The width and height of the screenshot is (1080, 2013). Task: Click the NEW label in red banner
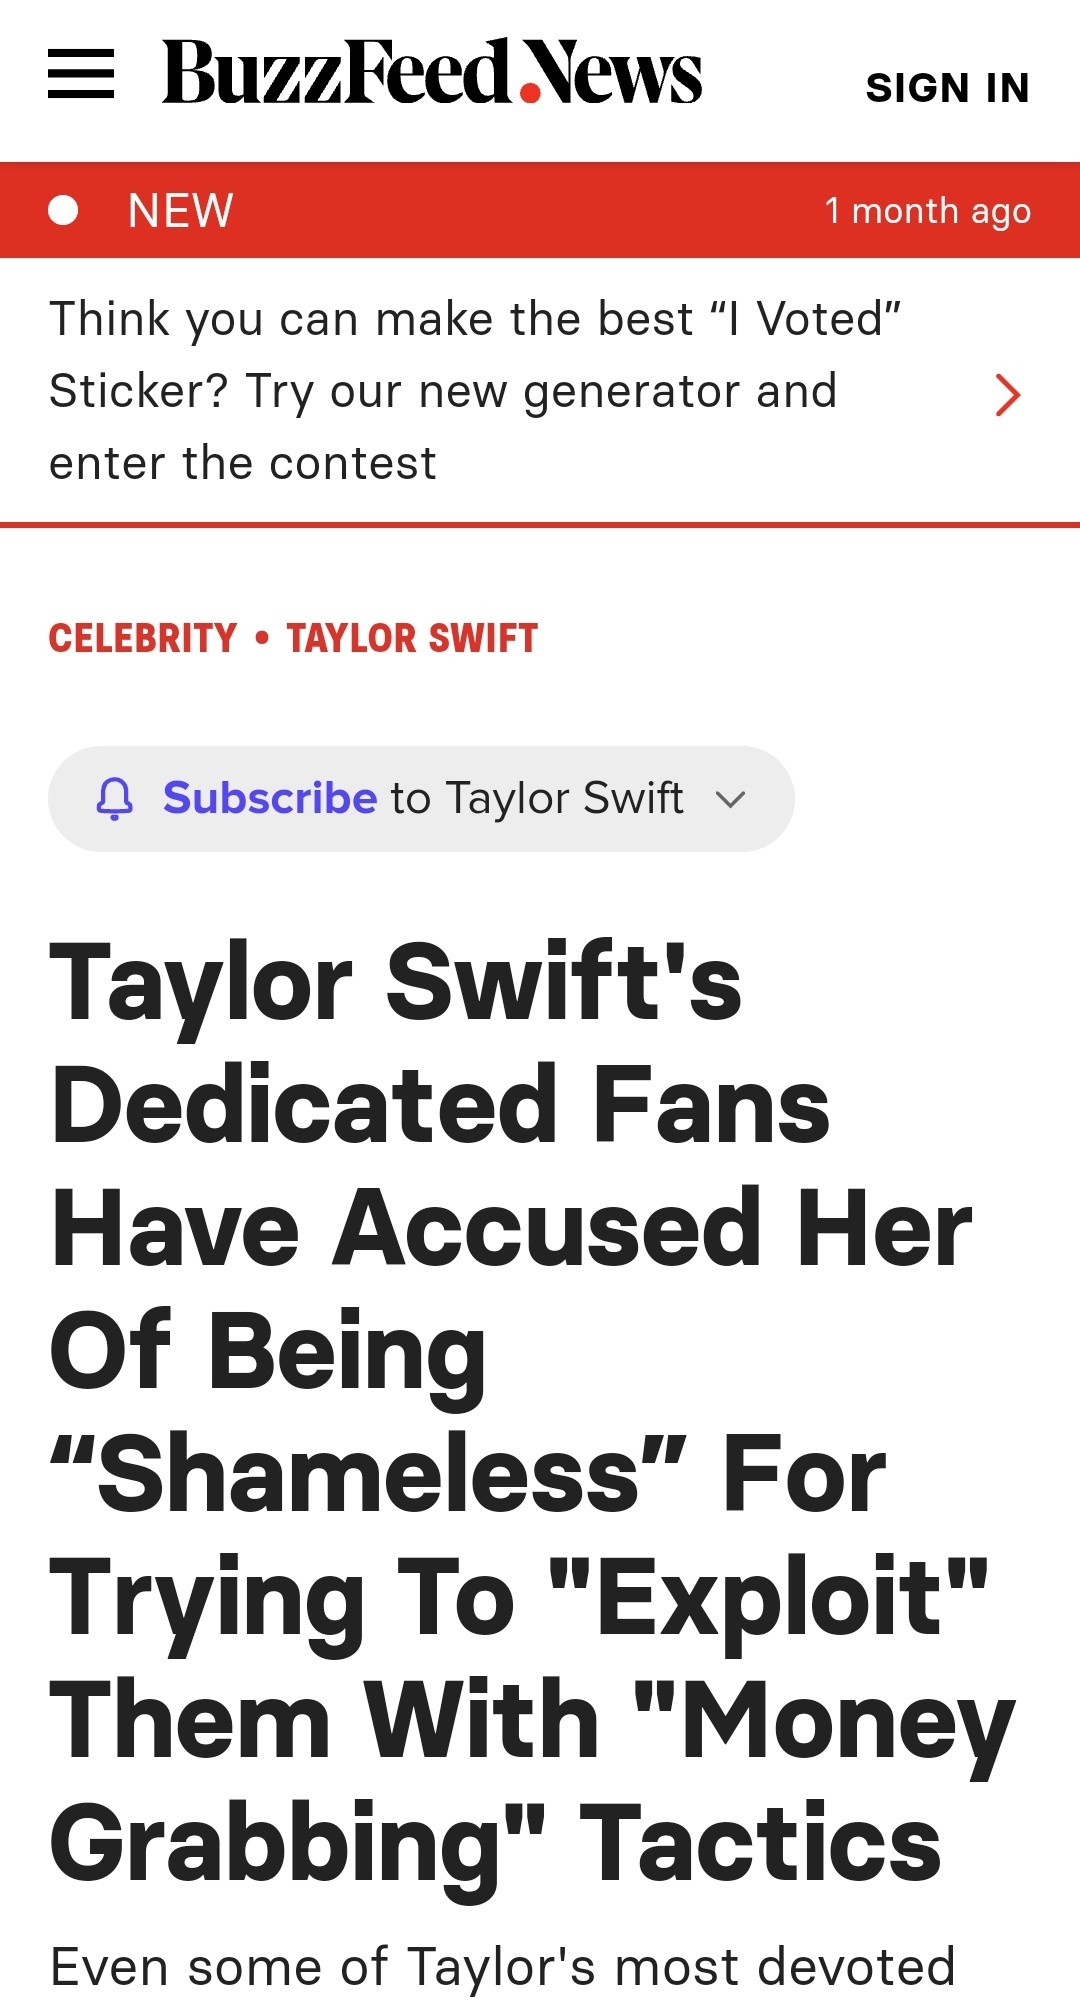[x=181, y=211]
